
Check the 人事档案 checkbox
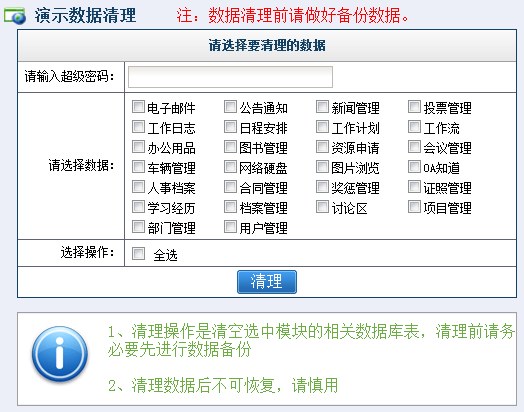(138, 187)
